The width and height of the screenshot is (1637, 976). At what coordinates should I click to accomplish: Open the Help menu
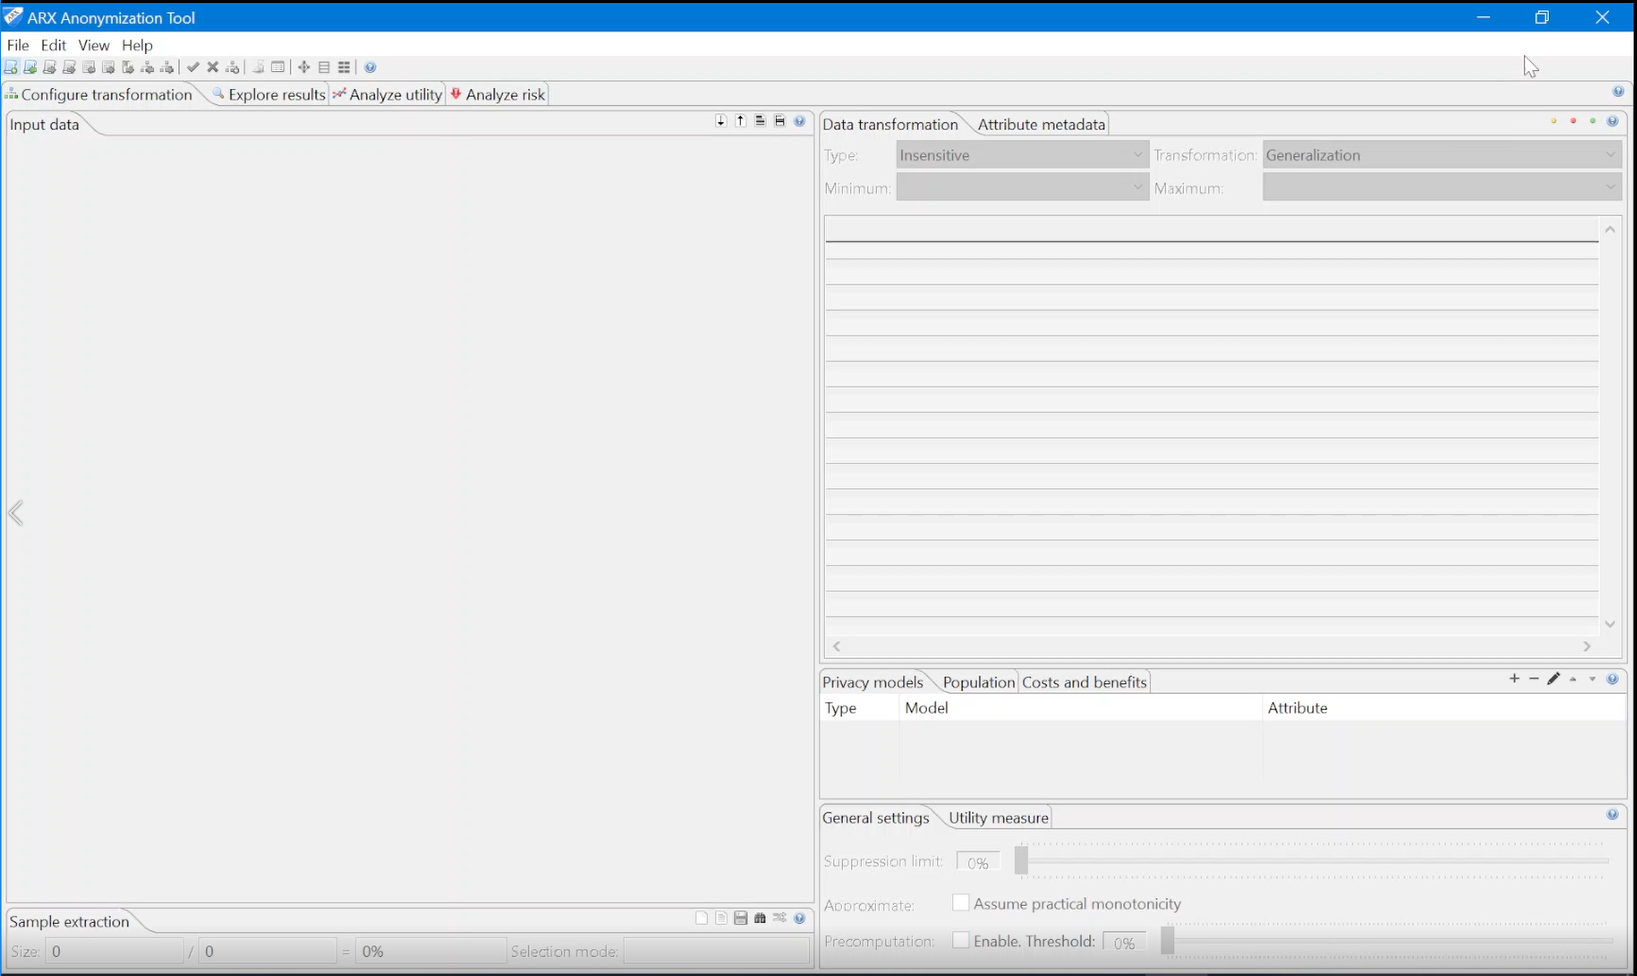click(x=137, y=45)
